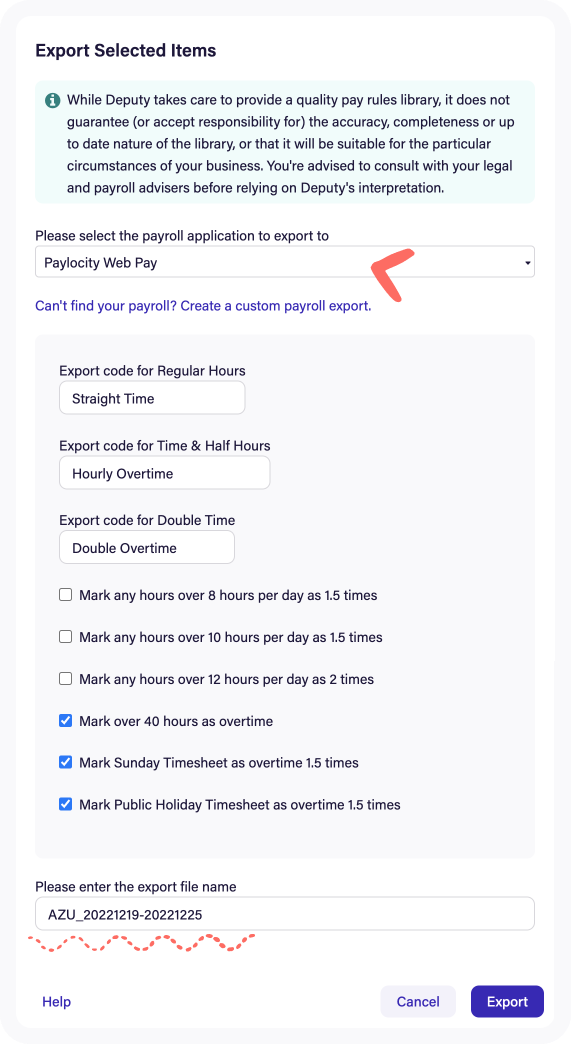Uncheck 'Mark over 40 hours as overtime'
The image size is (571, 1044).
click(x=65, y=720)
